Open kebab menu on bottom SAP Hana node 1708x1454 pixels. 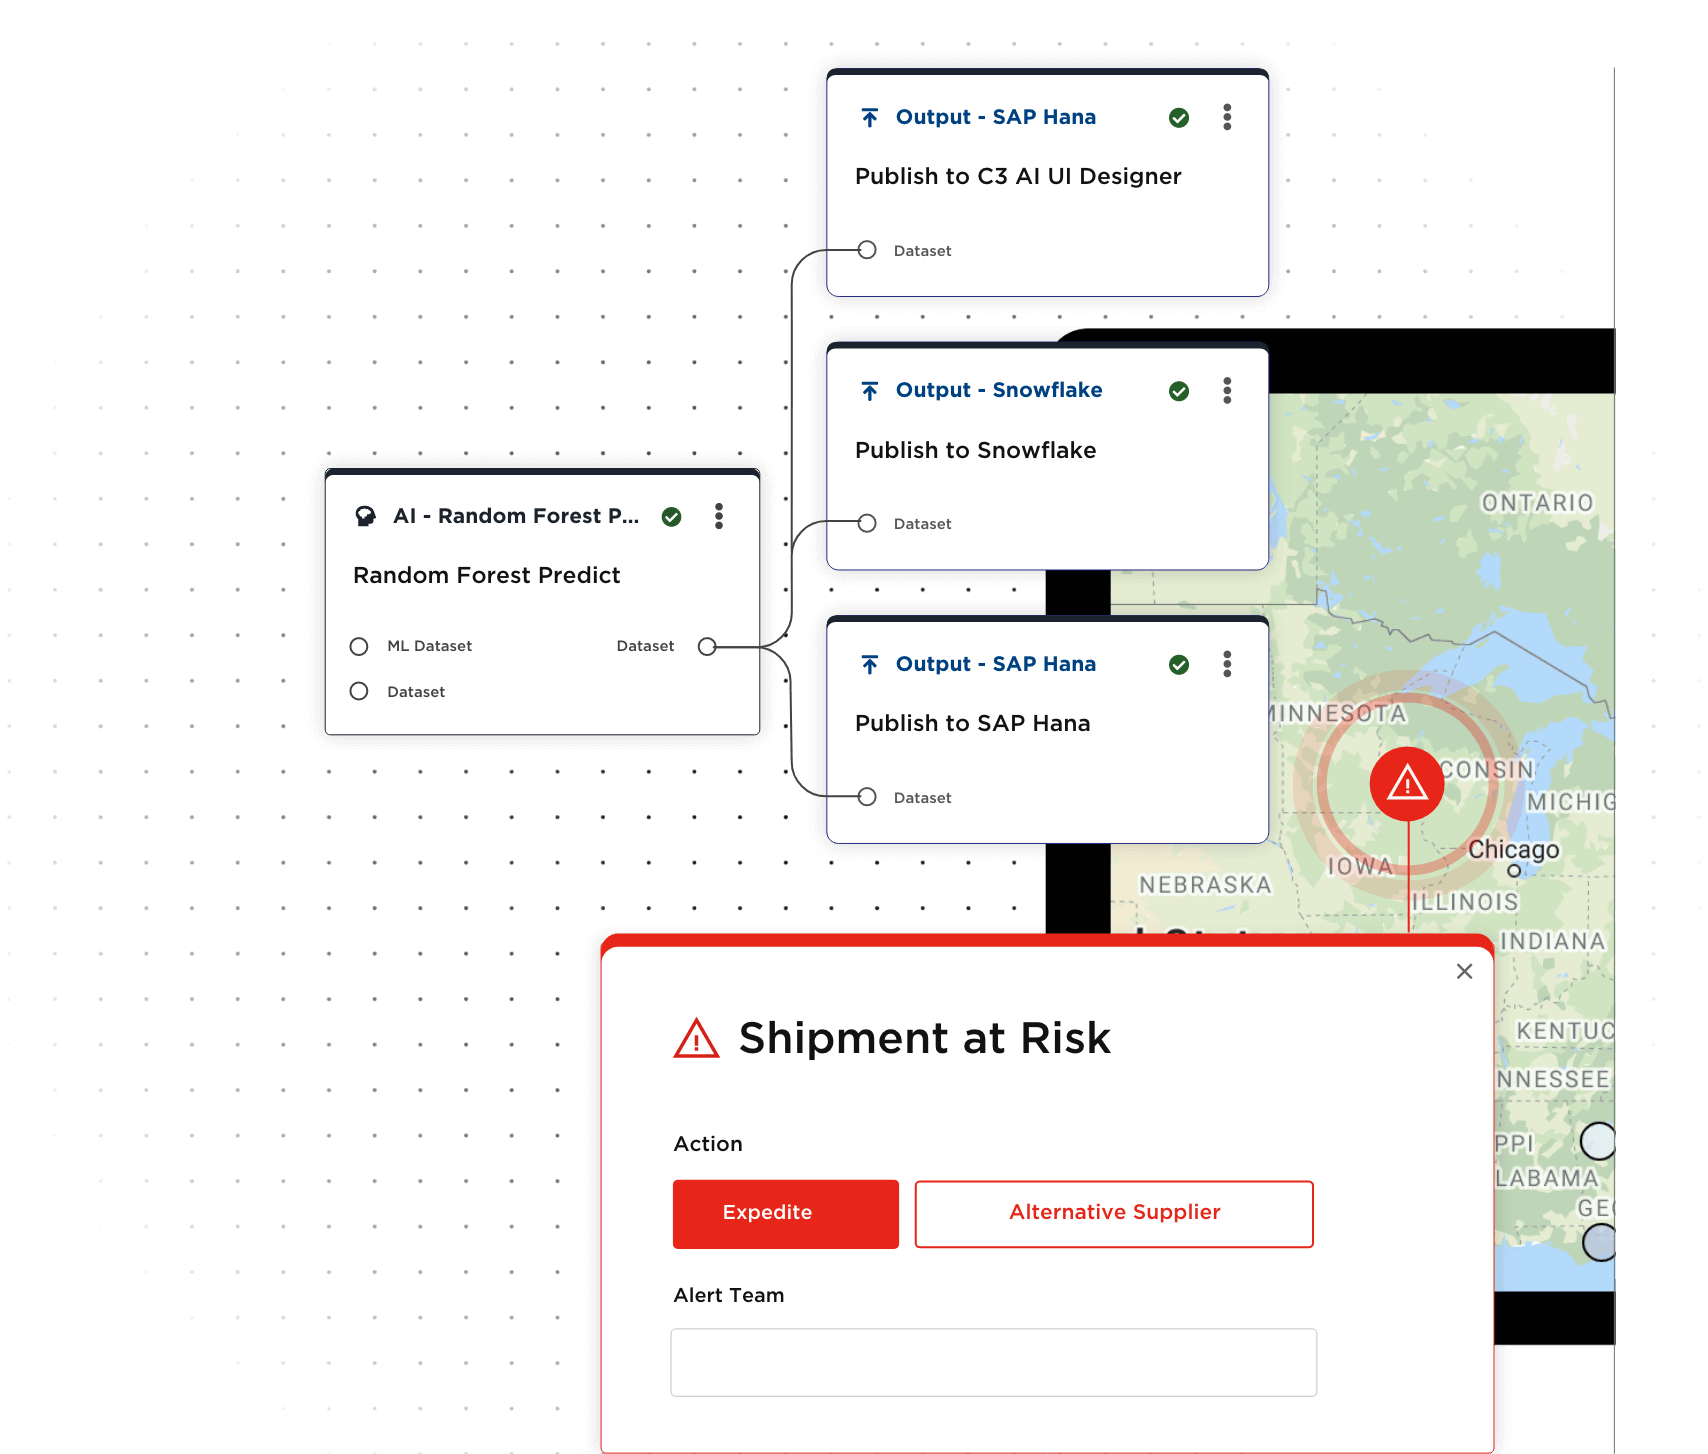(1226, 664)
